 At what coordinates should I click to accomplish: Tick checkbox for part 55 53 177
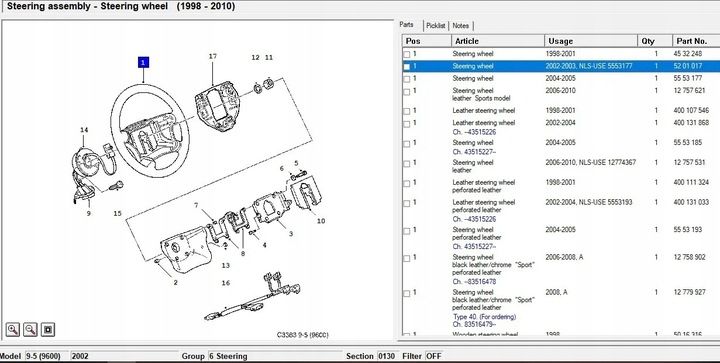click(407, 79)
